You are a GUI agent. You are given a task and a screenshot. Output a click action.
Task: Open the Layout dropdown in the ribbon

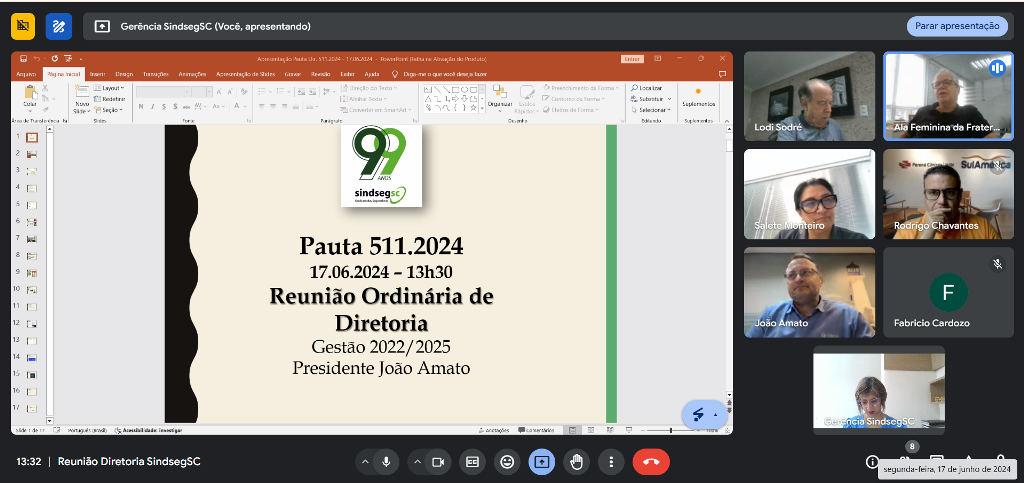tap(113, 88)
